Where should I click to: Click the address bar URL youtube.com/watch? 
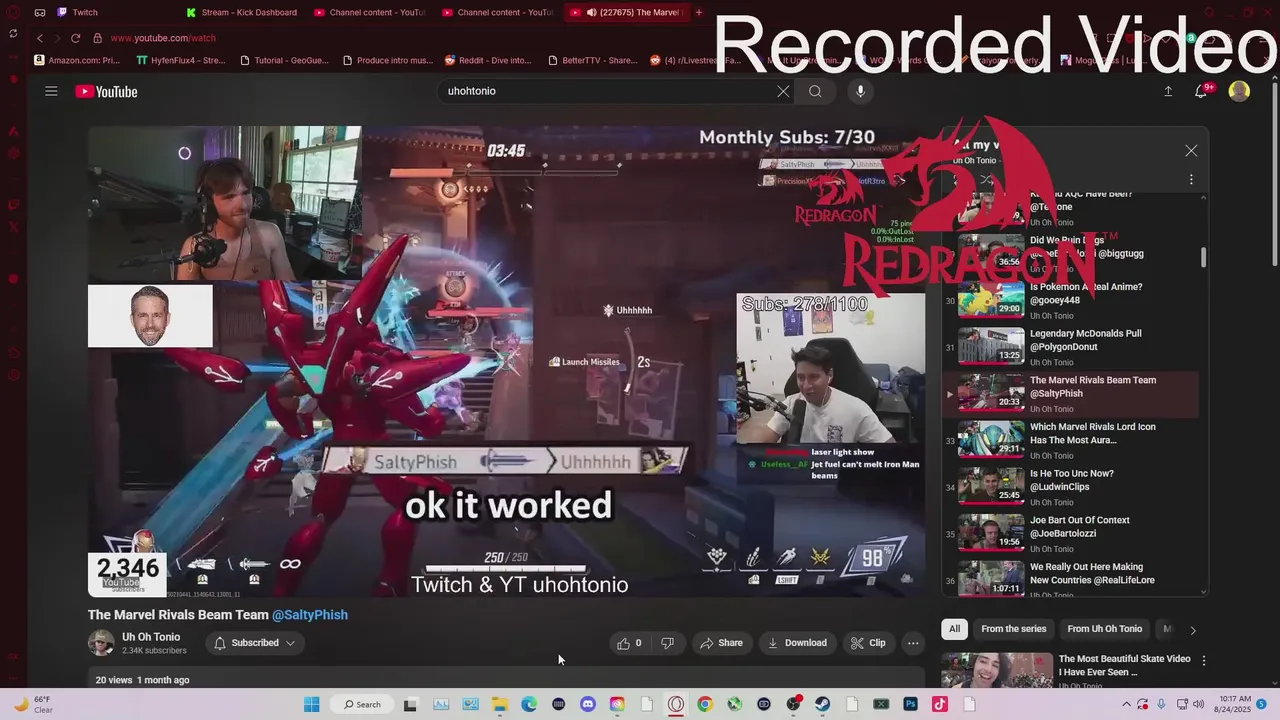(163, 38)
